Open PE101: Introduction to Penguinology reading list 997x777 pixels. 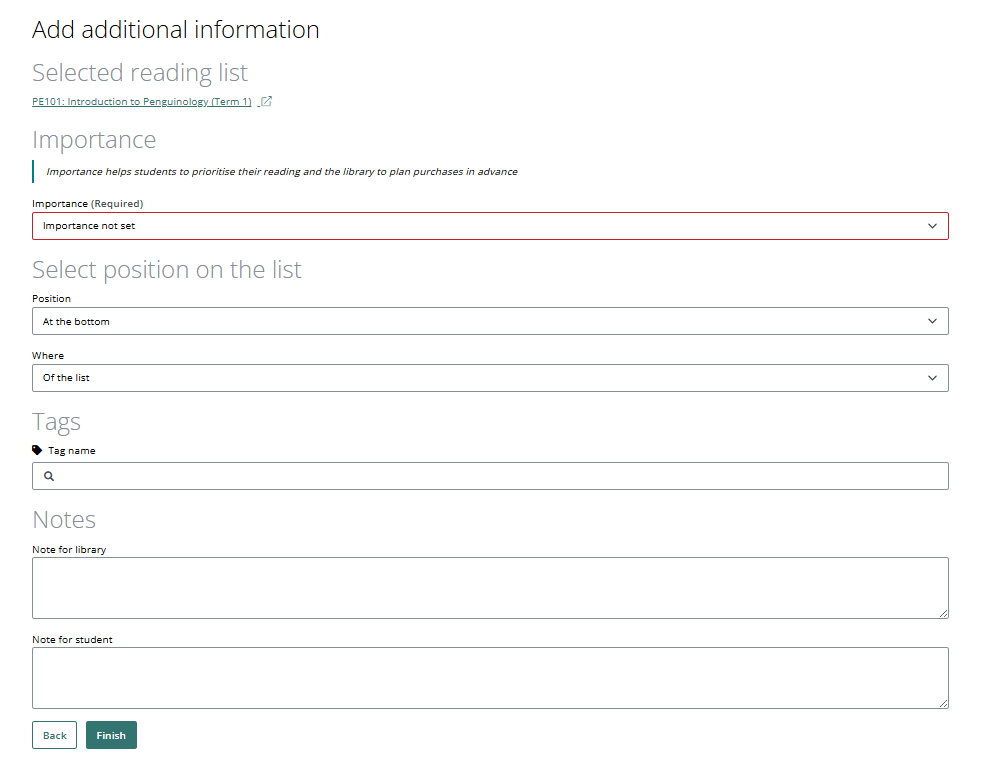140,101
